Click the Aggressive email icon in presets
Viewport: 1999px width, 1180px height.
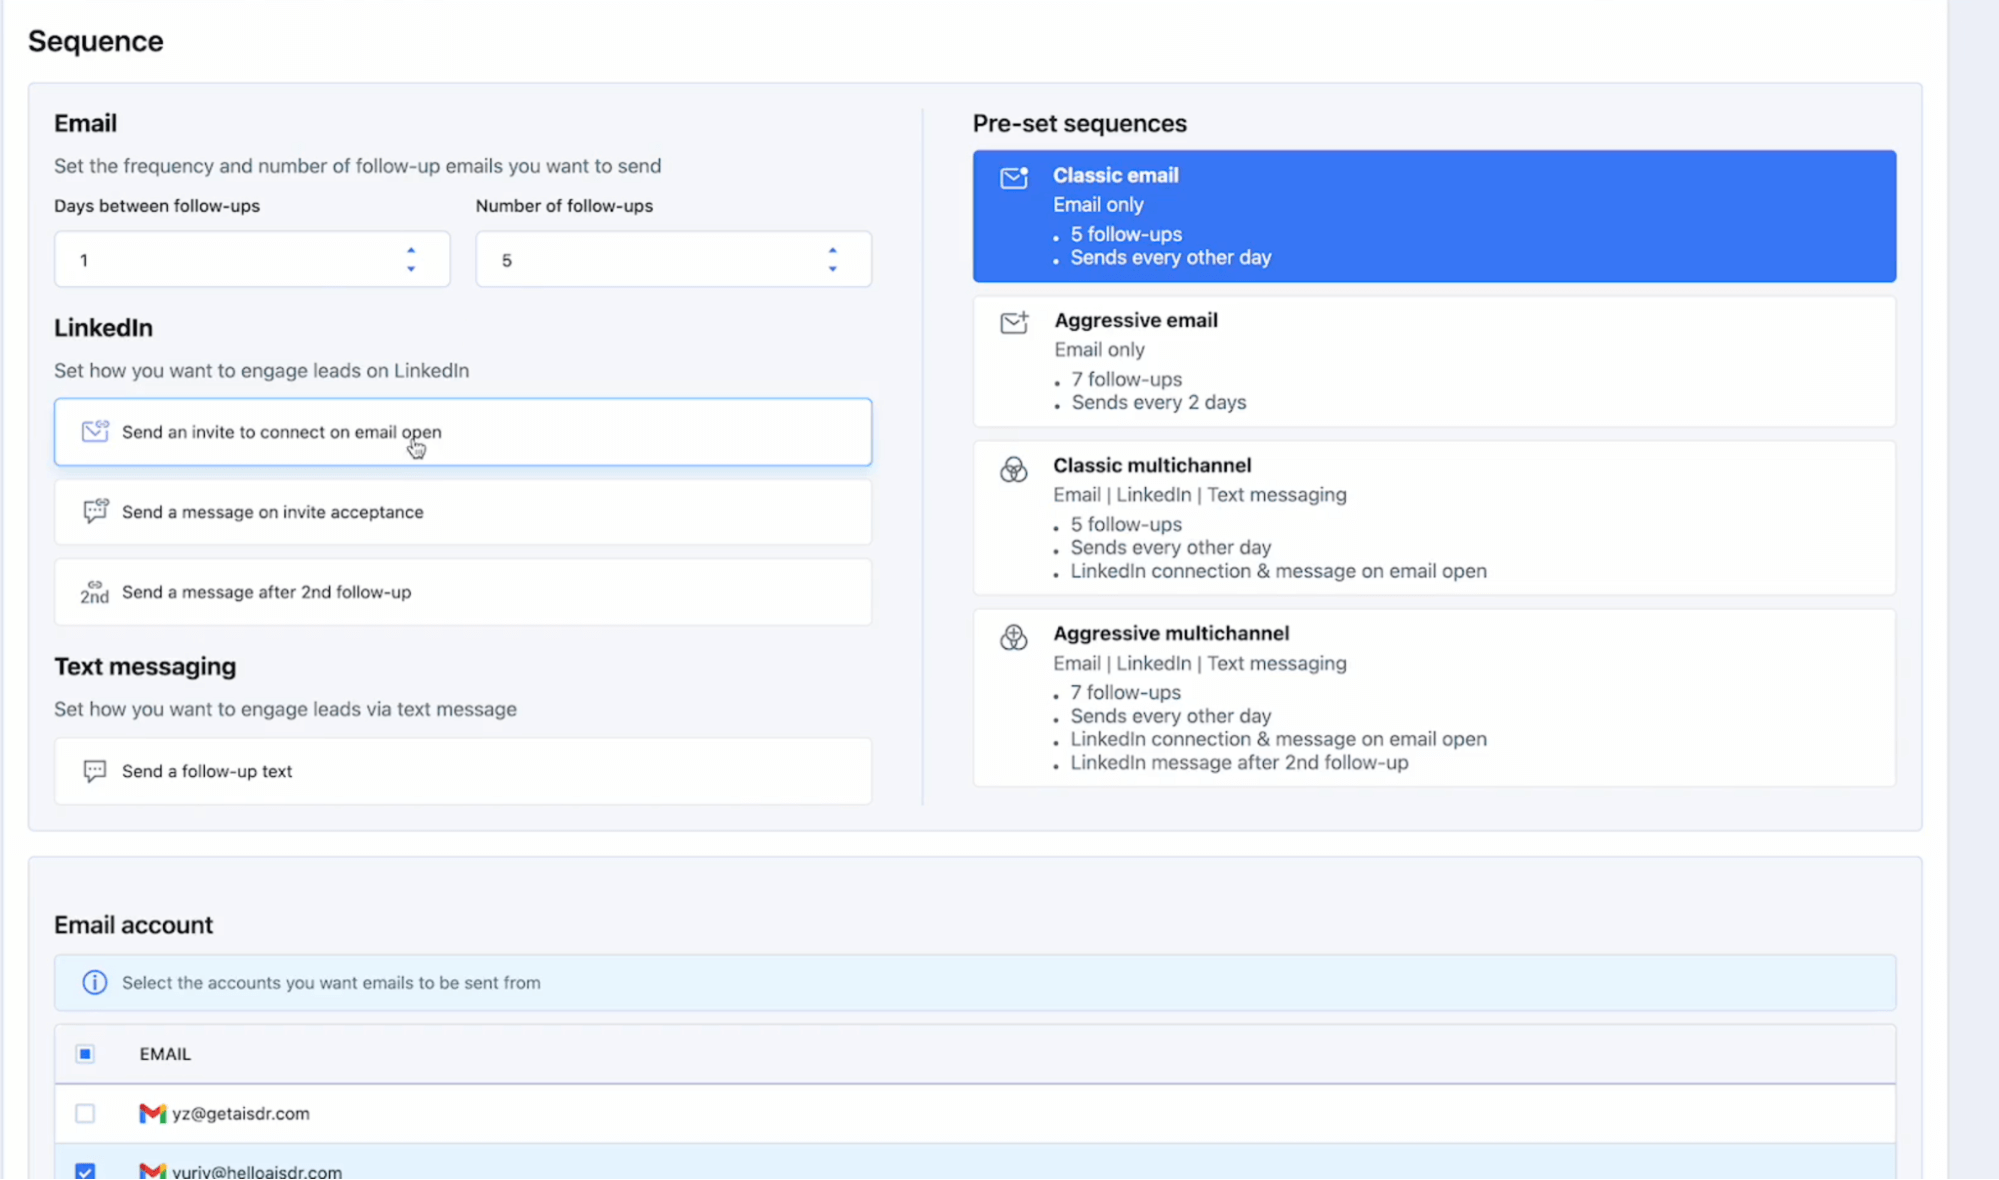pyautogui.click(x=1013, y=323)
